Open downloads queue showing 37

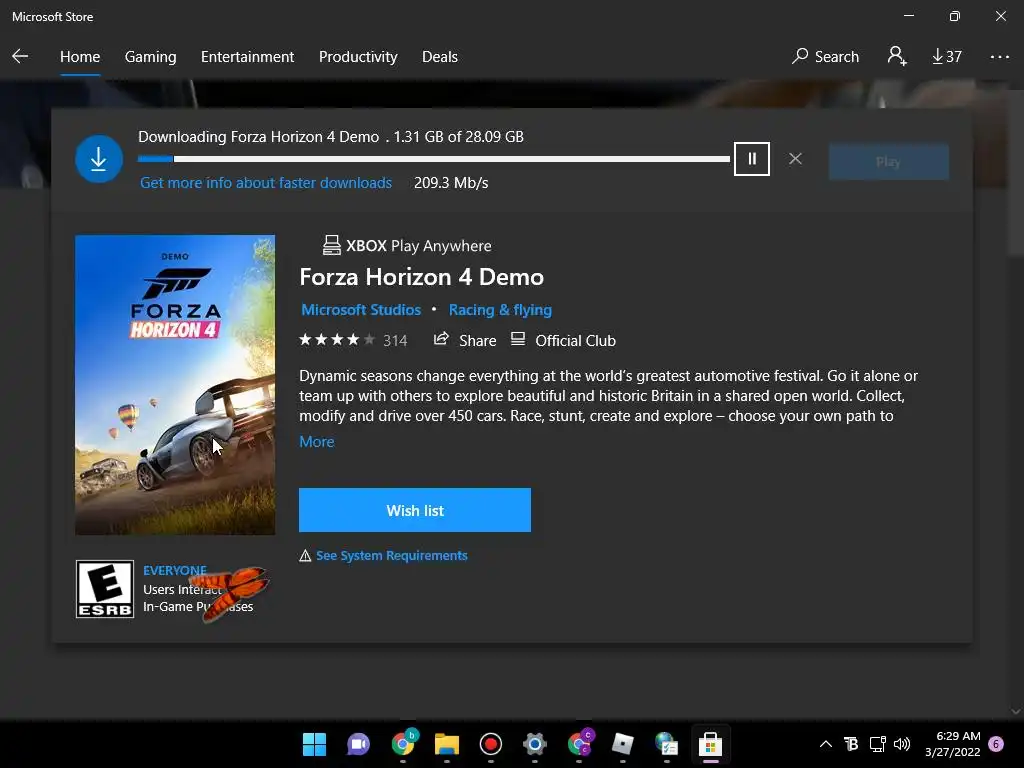coord(946,57)
